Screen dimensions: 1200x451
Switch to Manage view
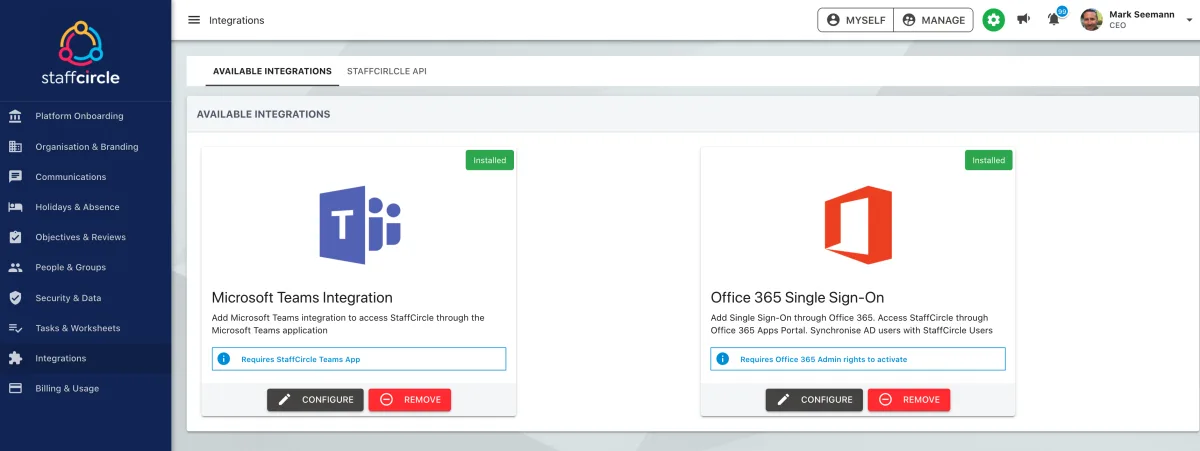[x=934, y=20]
